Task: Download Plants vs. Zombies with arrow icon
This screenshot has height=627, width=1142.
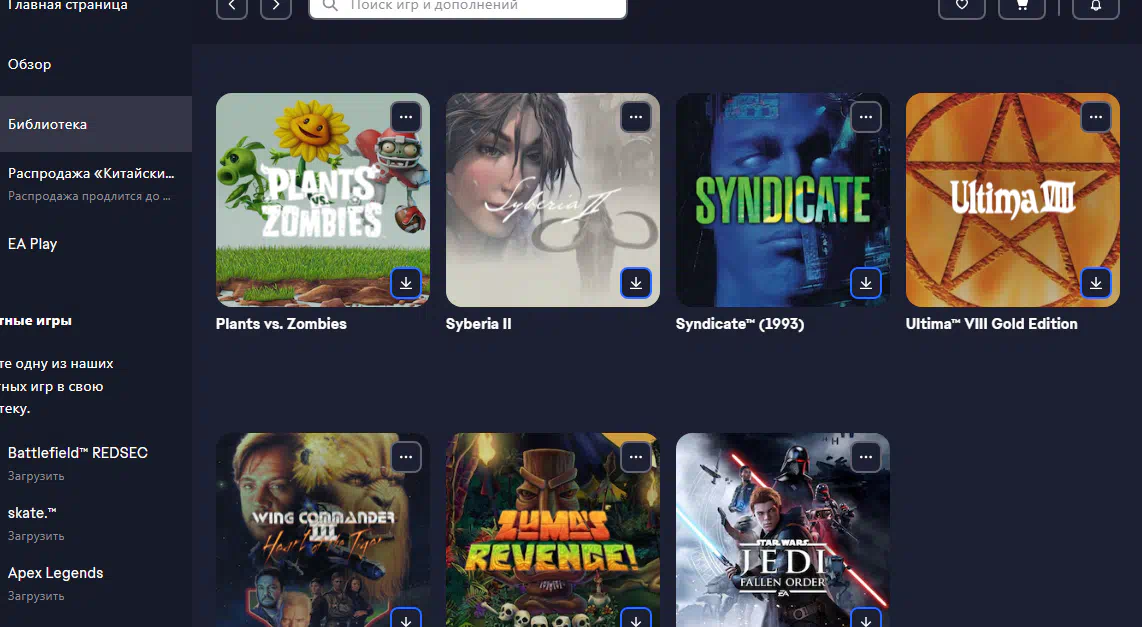Action: [405, 283]
